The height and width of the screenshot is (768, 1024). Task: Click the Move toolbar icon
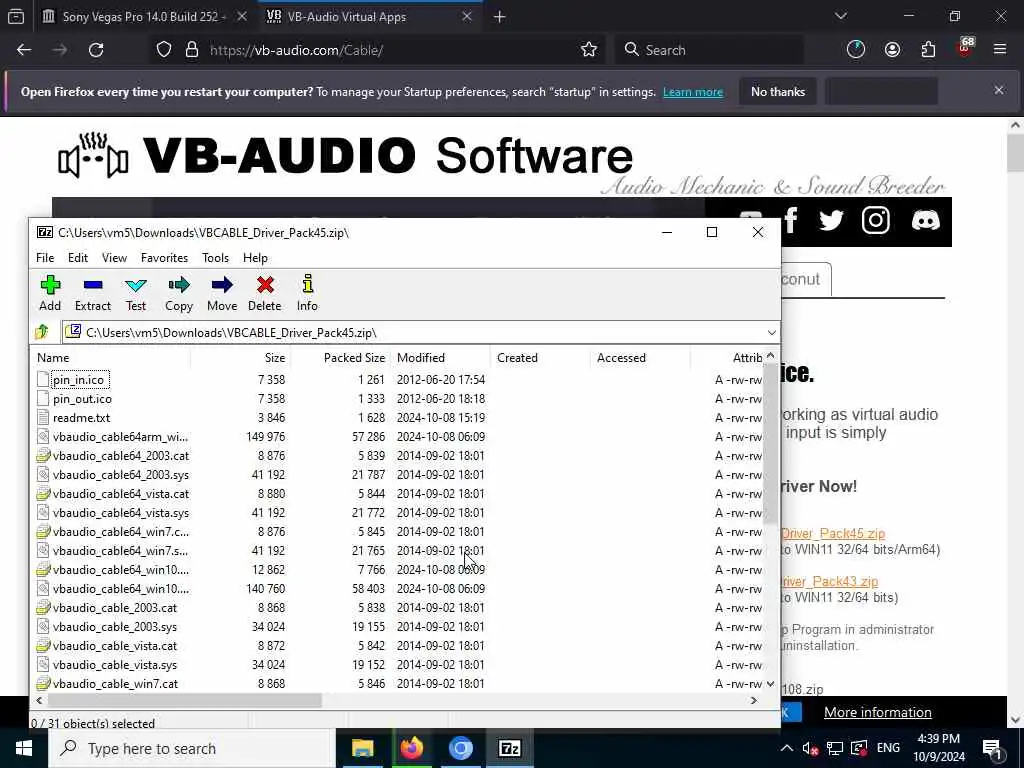pyautogui.click(x=222, y=293)
